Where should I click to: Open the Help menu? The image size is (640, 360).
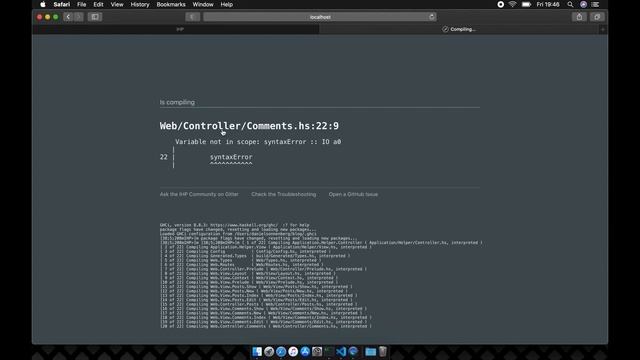click(227, 4)
